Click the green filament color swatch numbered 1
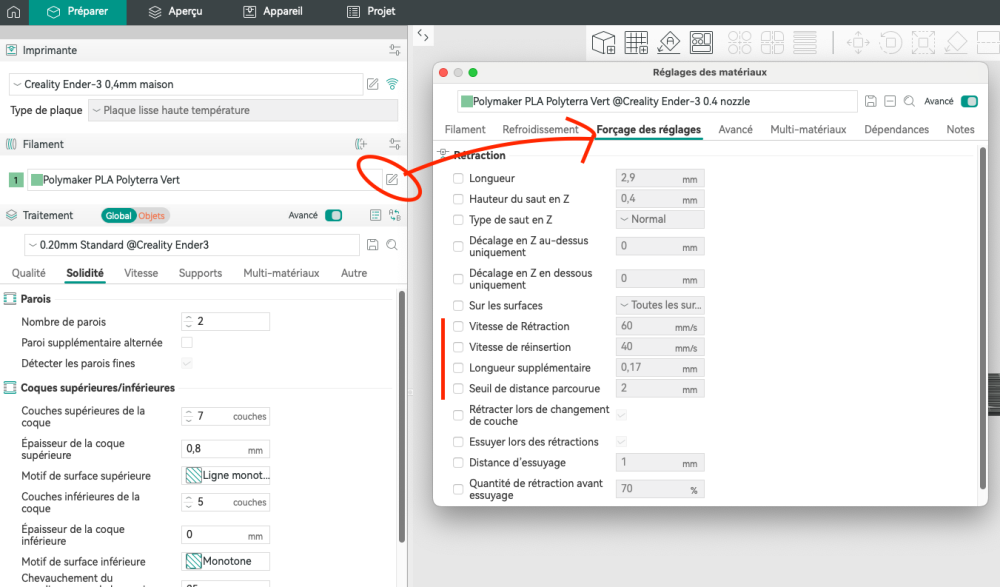This screenshot has width=1000, height=587. tap(16, 180)
